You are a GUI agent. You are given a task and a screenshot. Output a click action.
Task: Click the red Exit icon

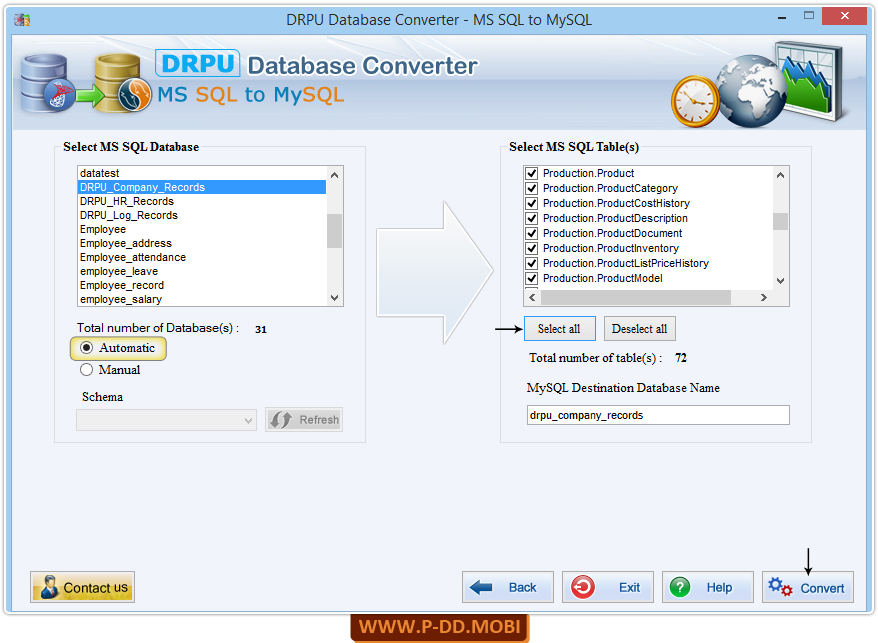coord(583,588)
